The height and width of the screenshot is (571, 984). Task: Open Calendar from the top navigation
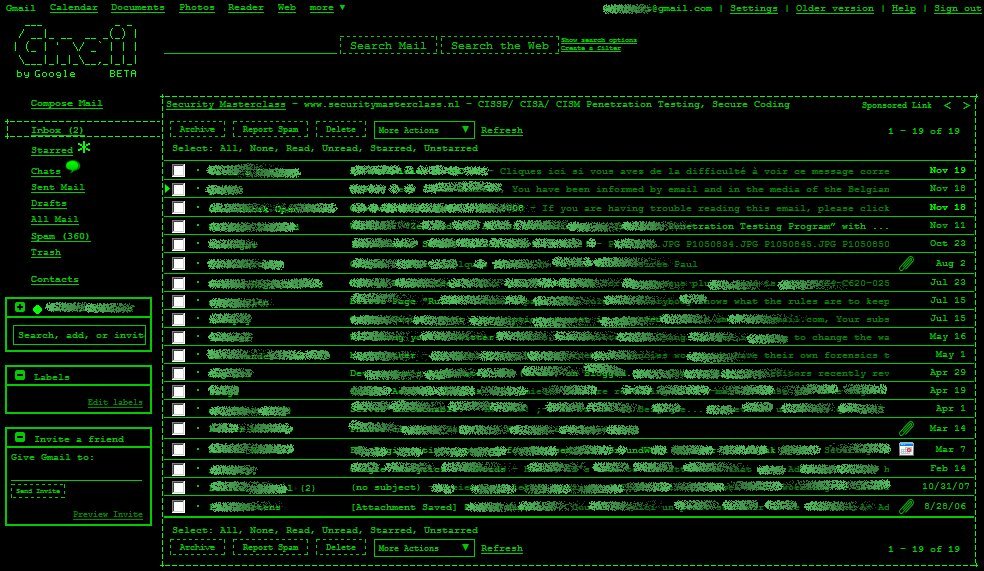point(73,8)
